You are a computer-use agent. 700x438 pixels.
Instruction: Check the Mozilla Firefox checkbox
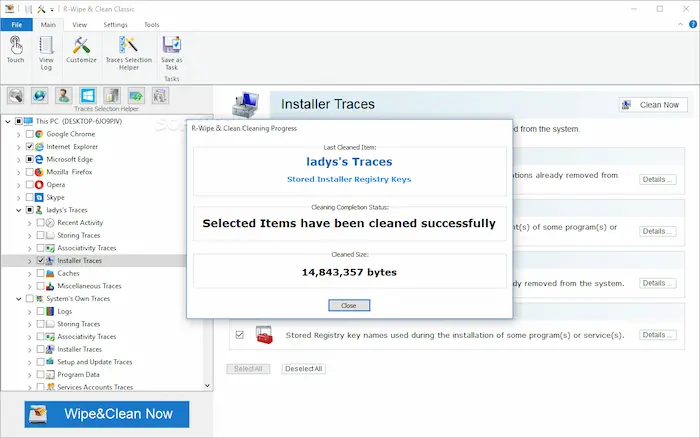point(29,172)
